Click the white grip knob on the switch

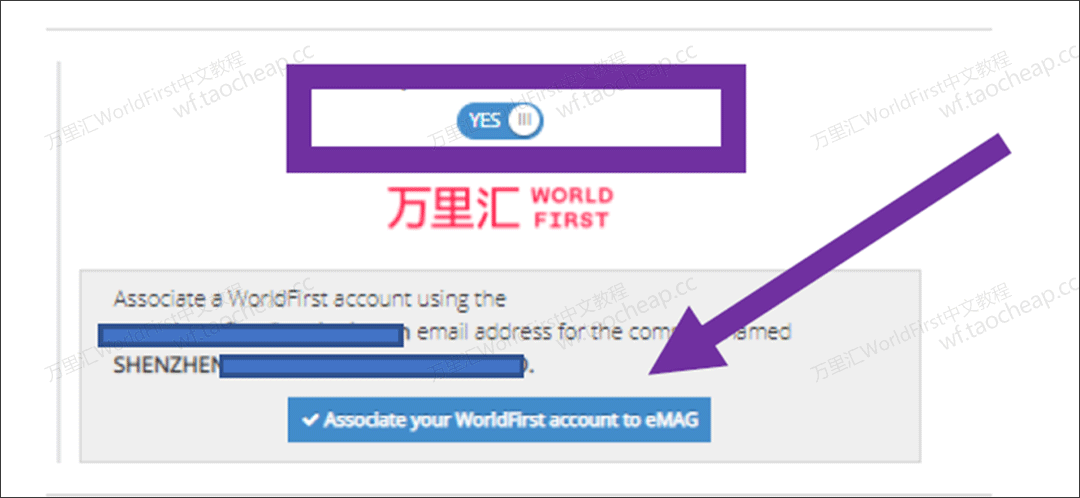525,120
